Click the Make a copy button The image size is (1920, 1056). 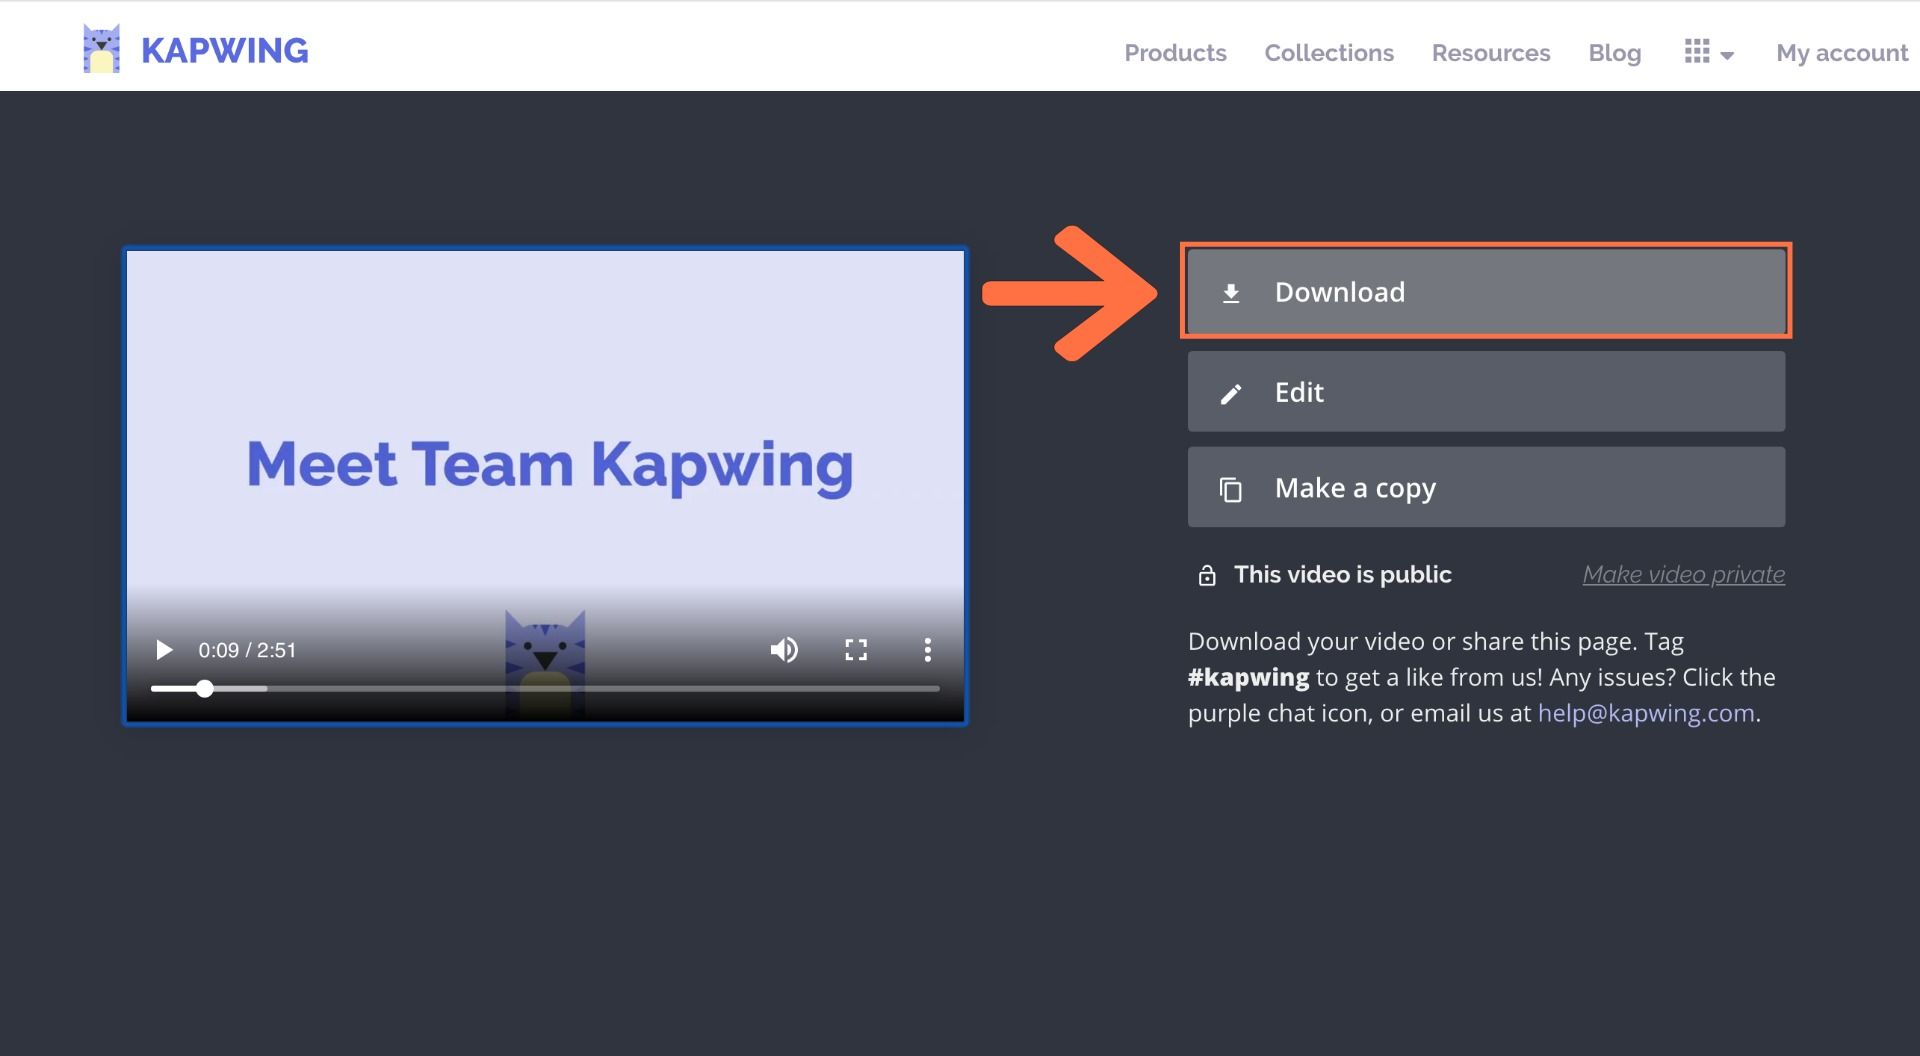click(x=1486, y=487)
